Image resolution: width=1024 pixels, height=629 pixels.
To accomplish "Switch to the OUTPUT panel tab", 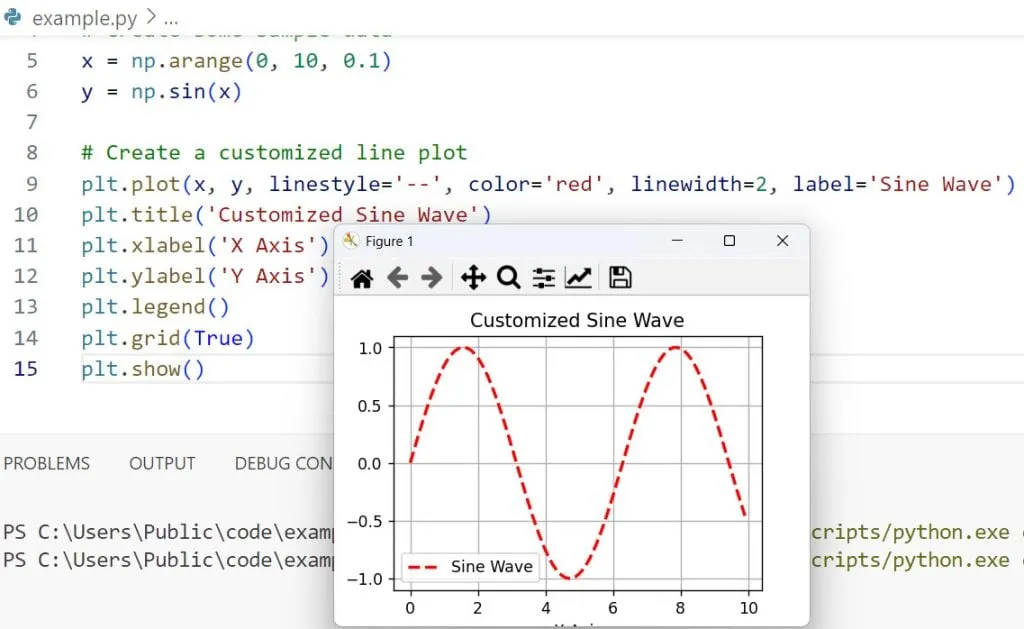I will tap(162, 463).
